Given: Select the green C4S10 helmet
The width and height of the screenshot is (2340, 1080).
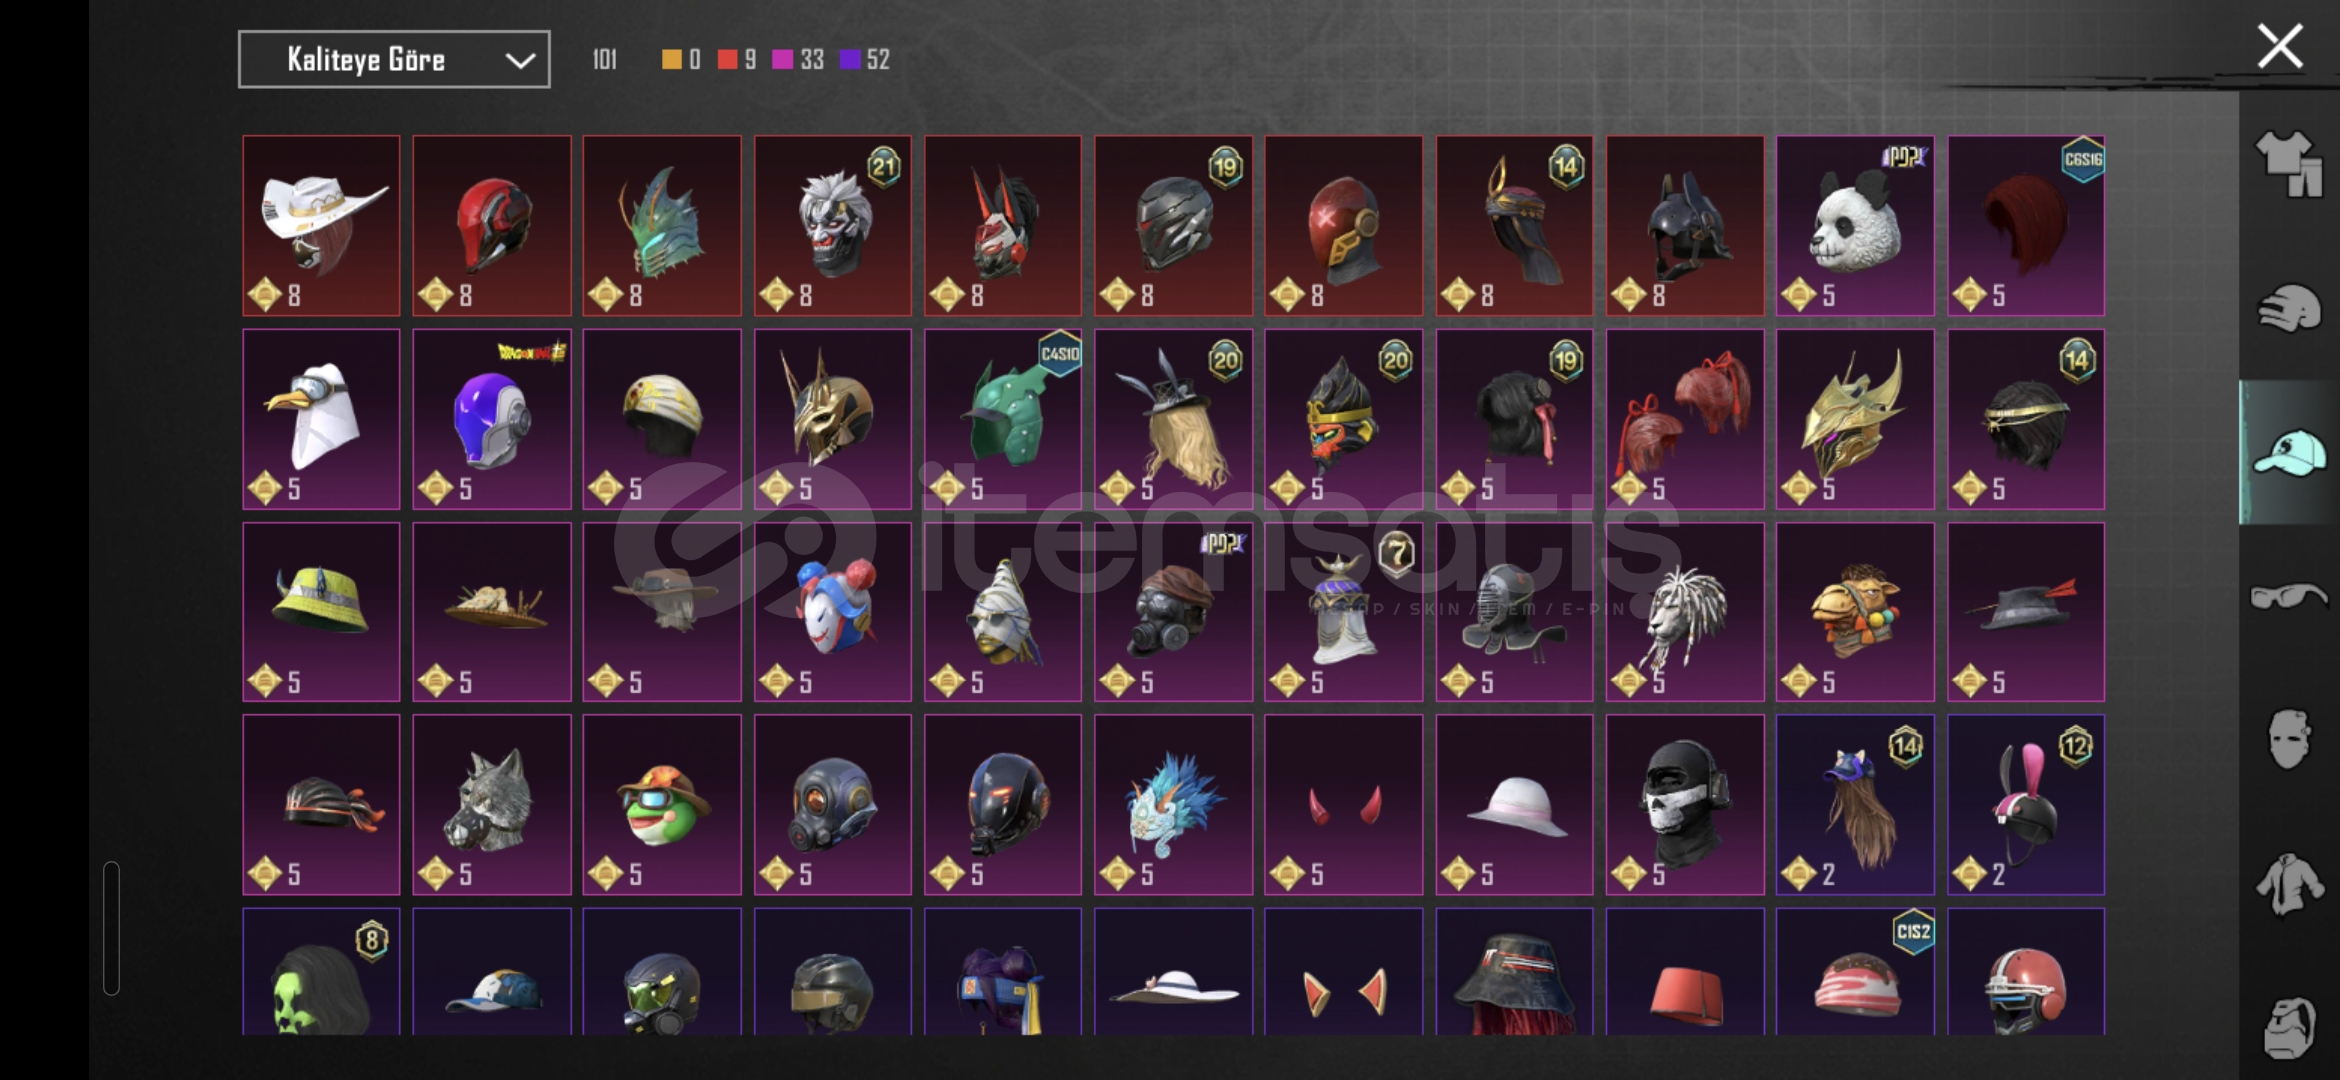Looking at the screenshot, I should pyautogui.click(x=1003, y=419).
